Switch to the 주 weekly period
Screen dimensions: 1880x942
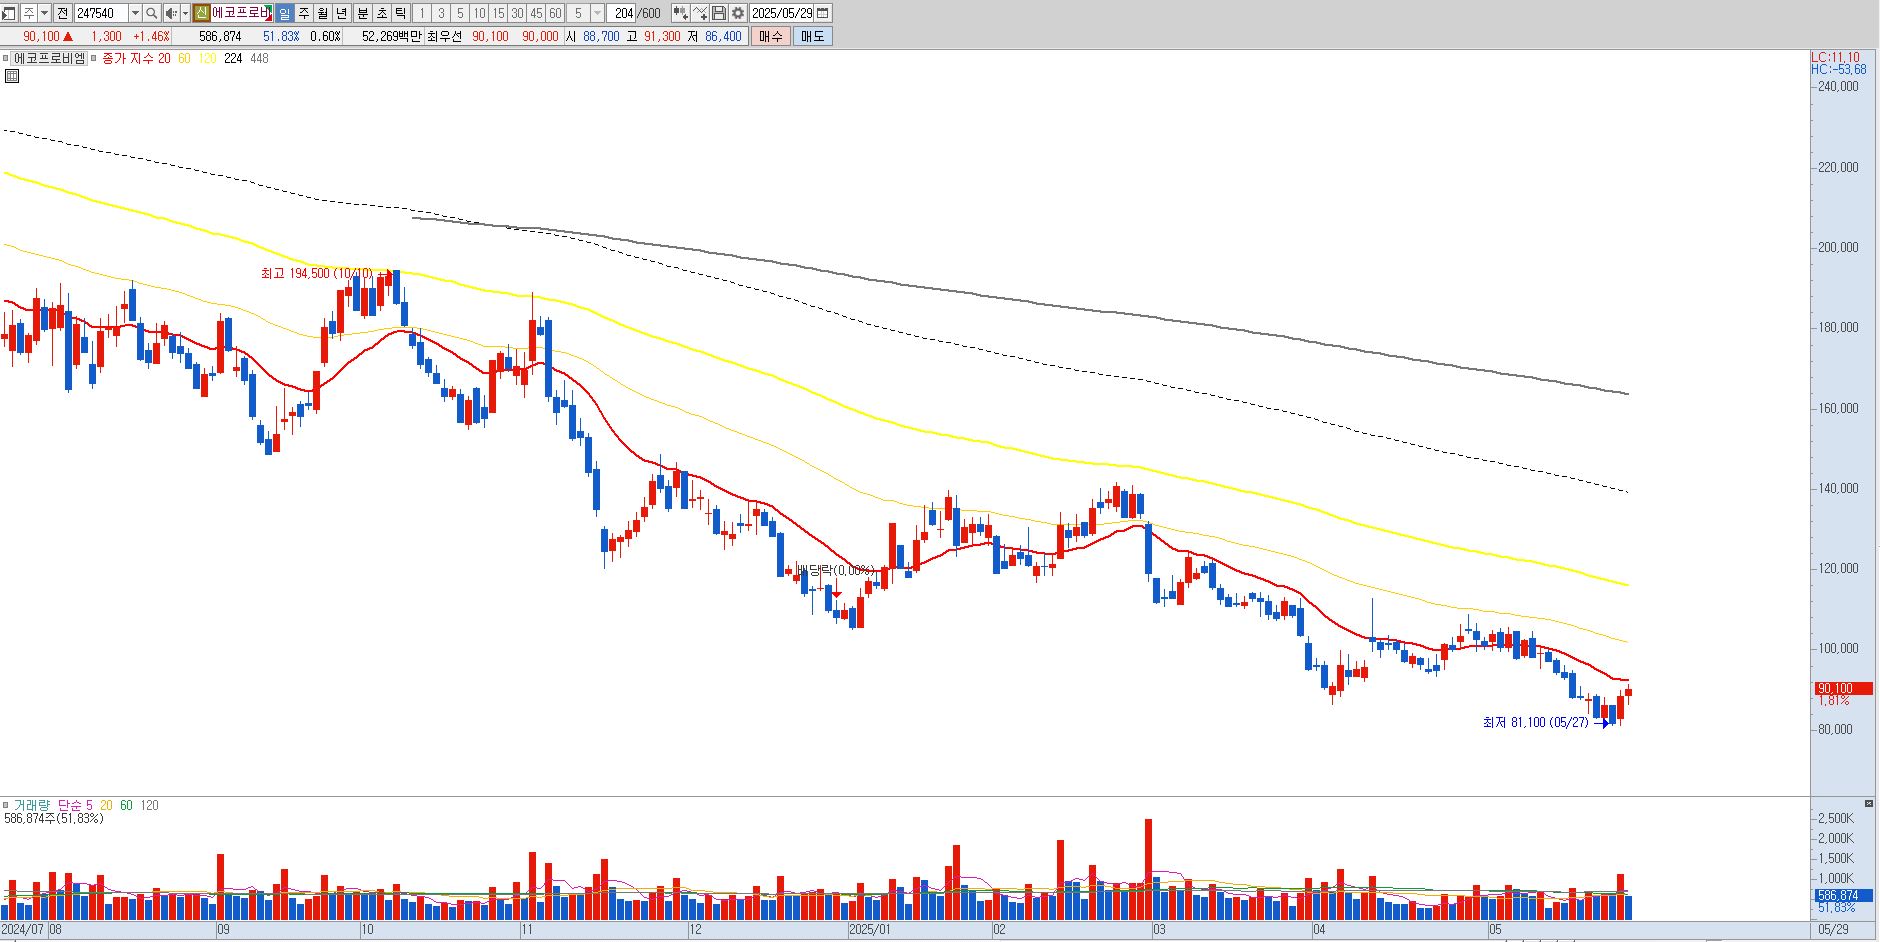(x=304, y=13)
